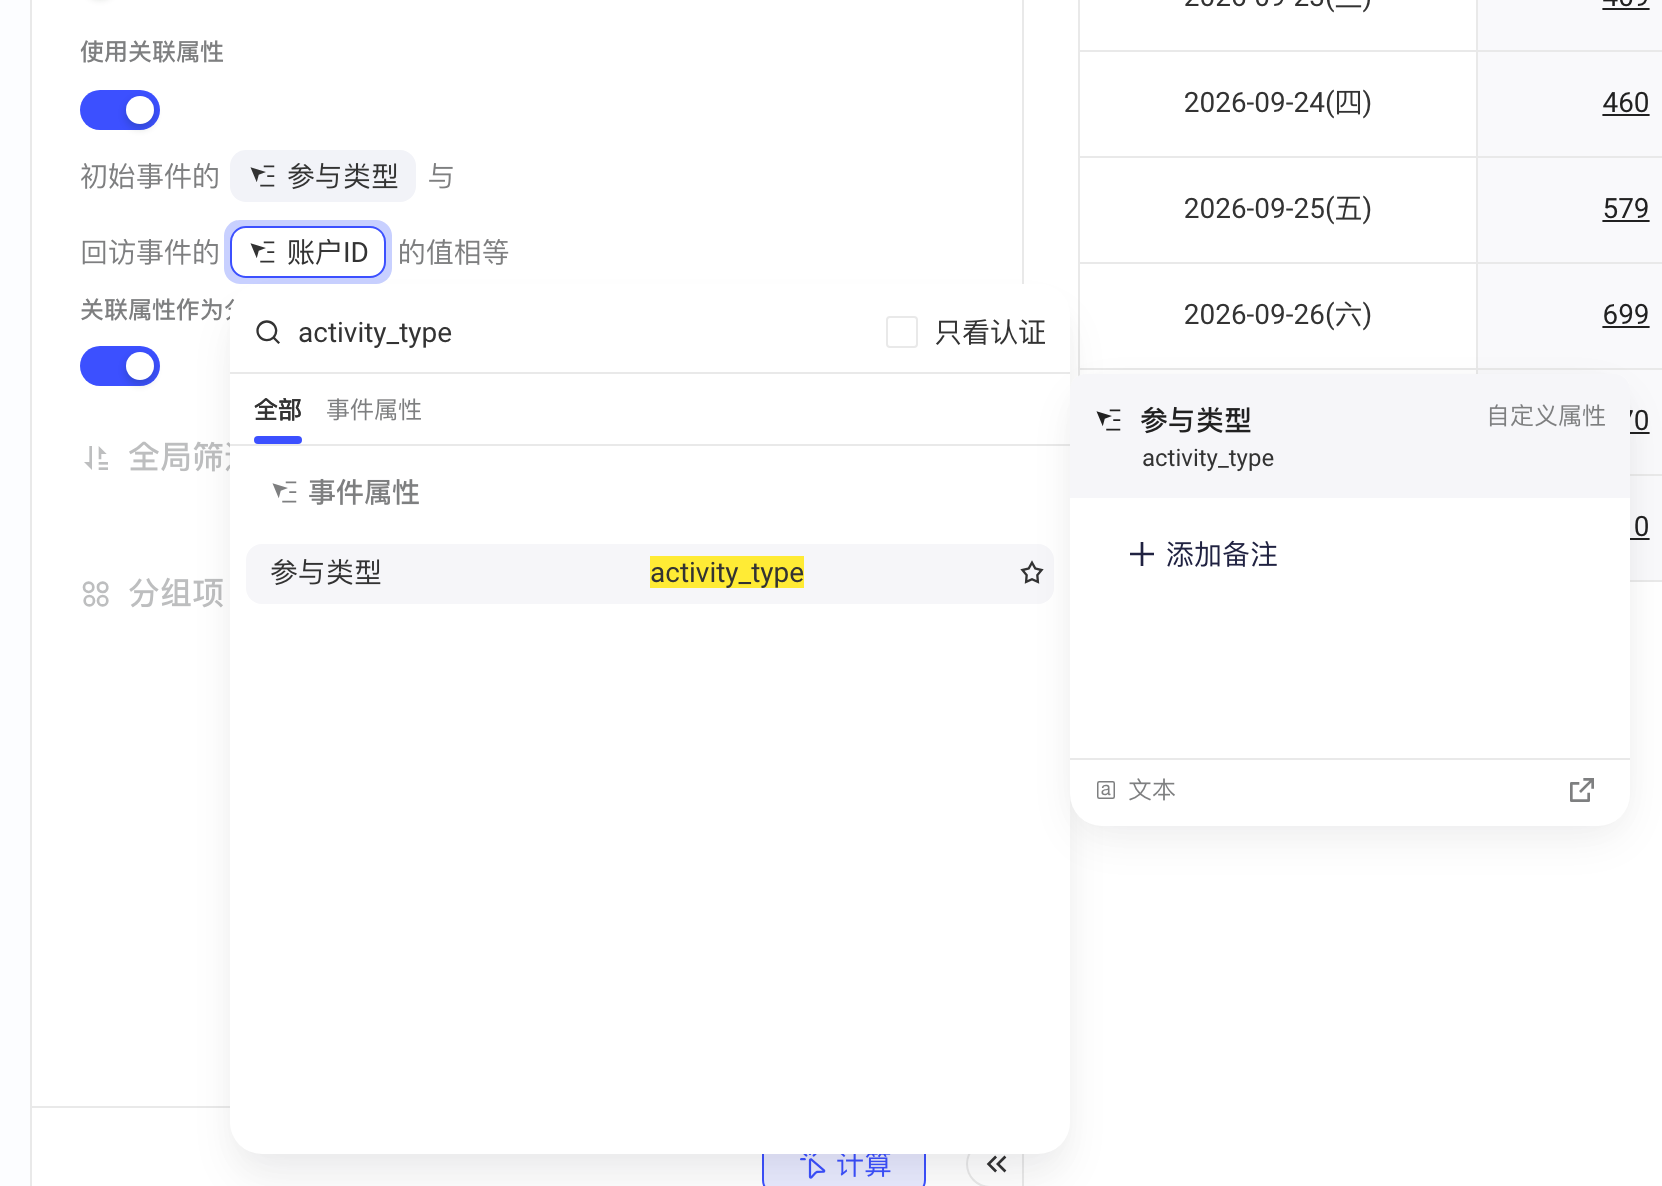Click the 自定义属性 label in detail card

tap(1546, 416)
